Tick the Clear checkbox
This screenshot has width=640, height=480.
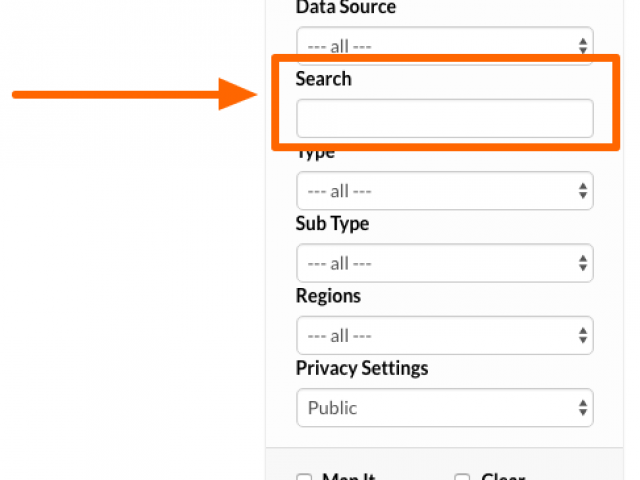click(x=462, y=477)
